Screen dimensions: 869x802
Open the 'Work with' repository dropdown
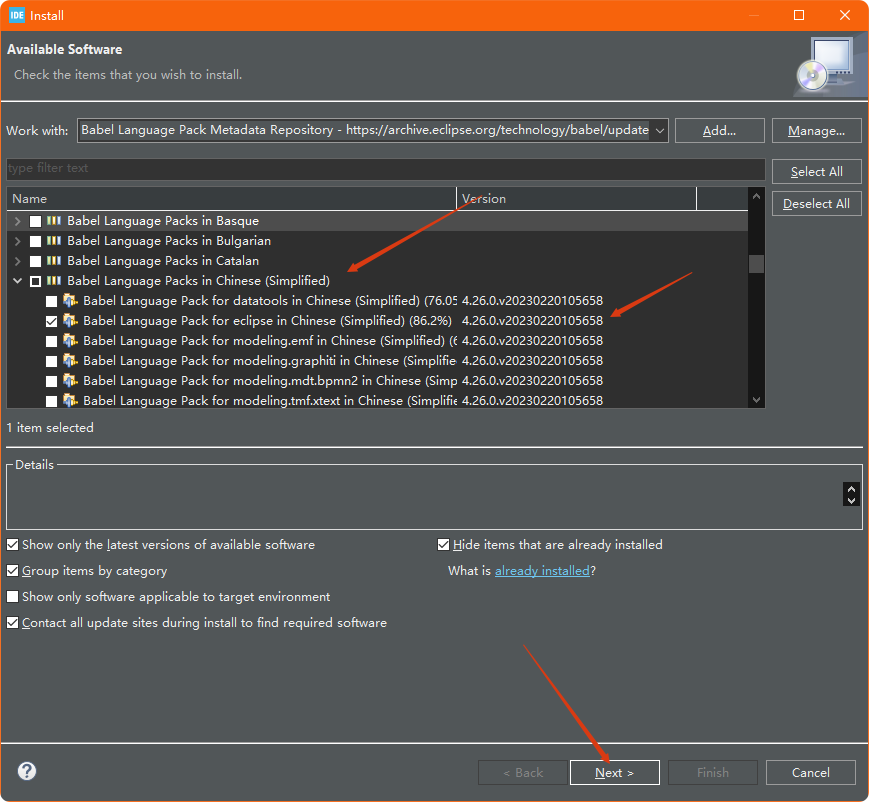pyautogui.click(x=658, y=130)
